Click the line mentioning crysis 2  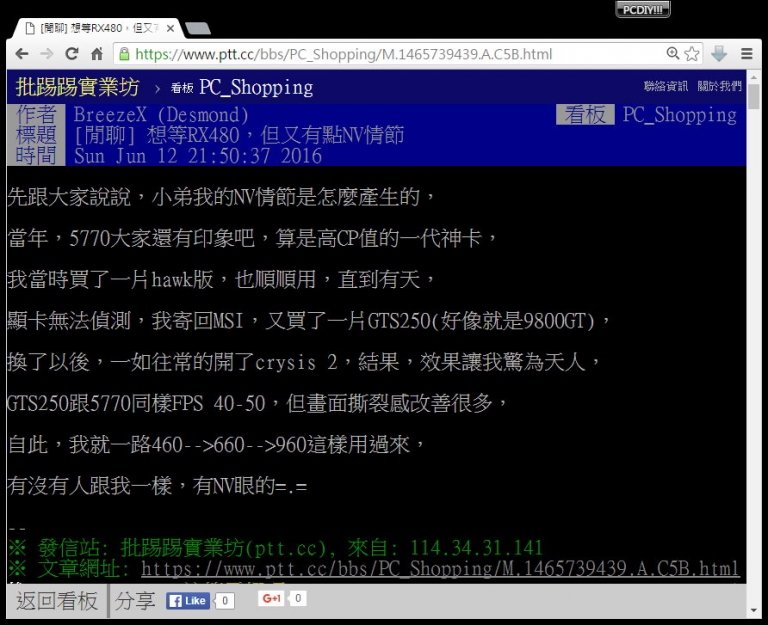305,362
